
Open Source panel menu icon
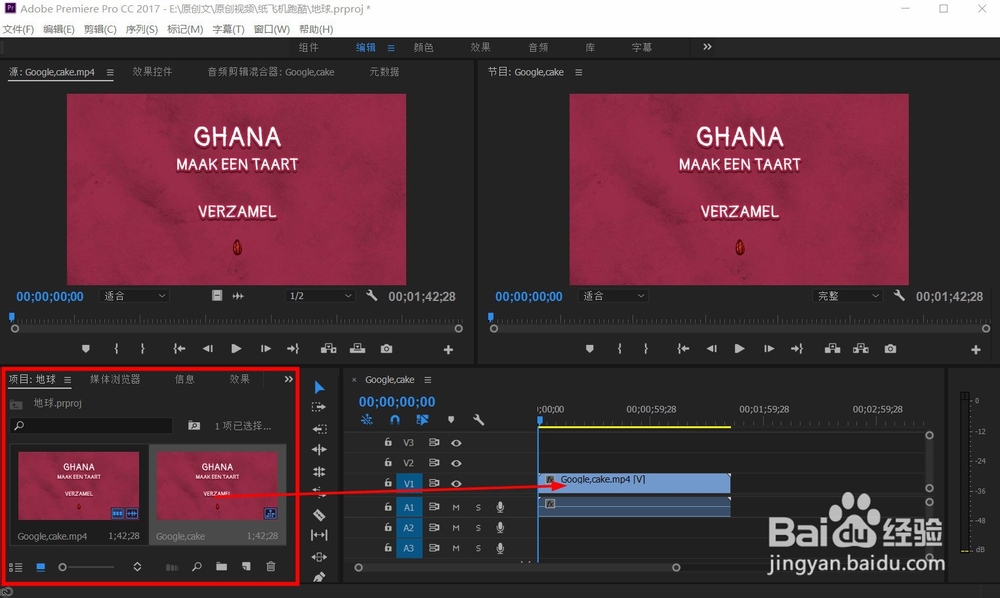(x=110, y=72)
